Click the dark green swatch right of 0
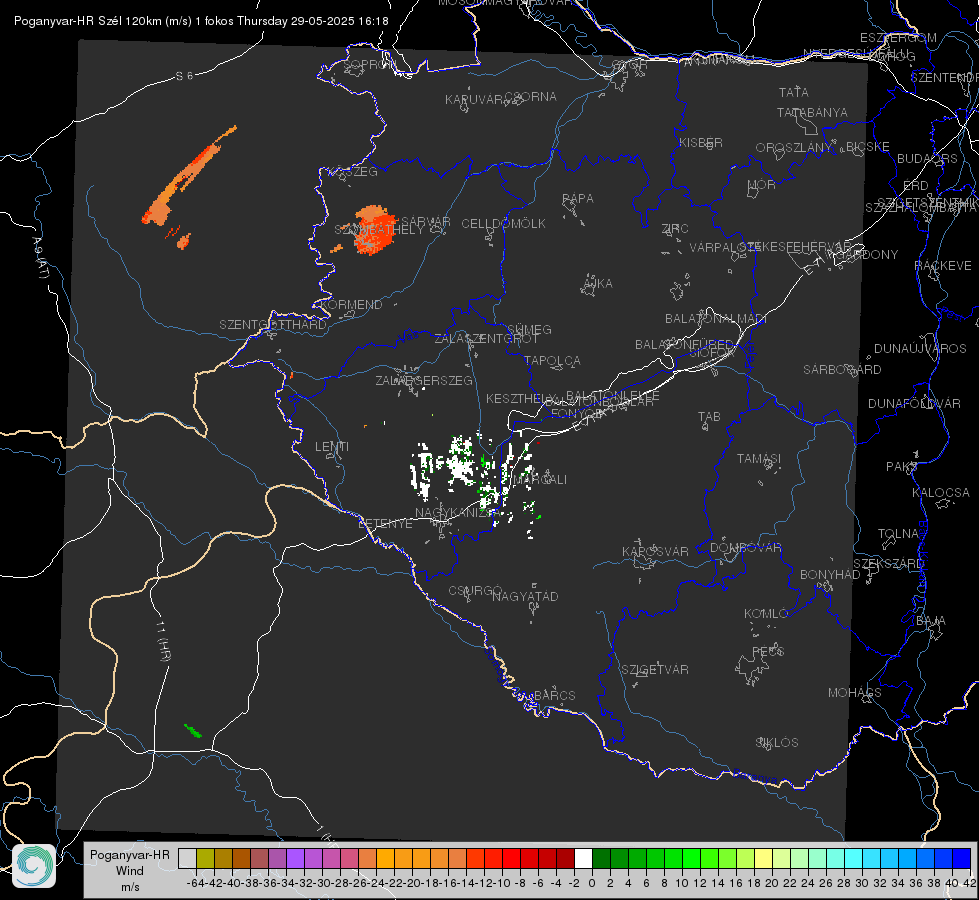Screen dimensions: 979x900 coord(601,858)
